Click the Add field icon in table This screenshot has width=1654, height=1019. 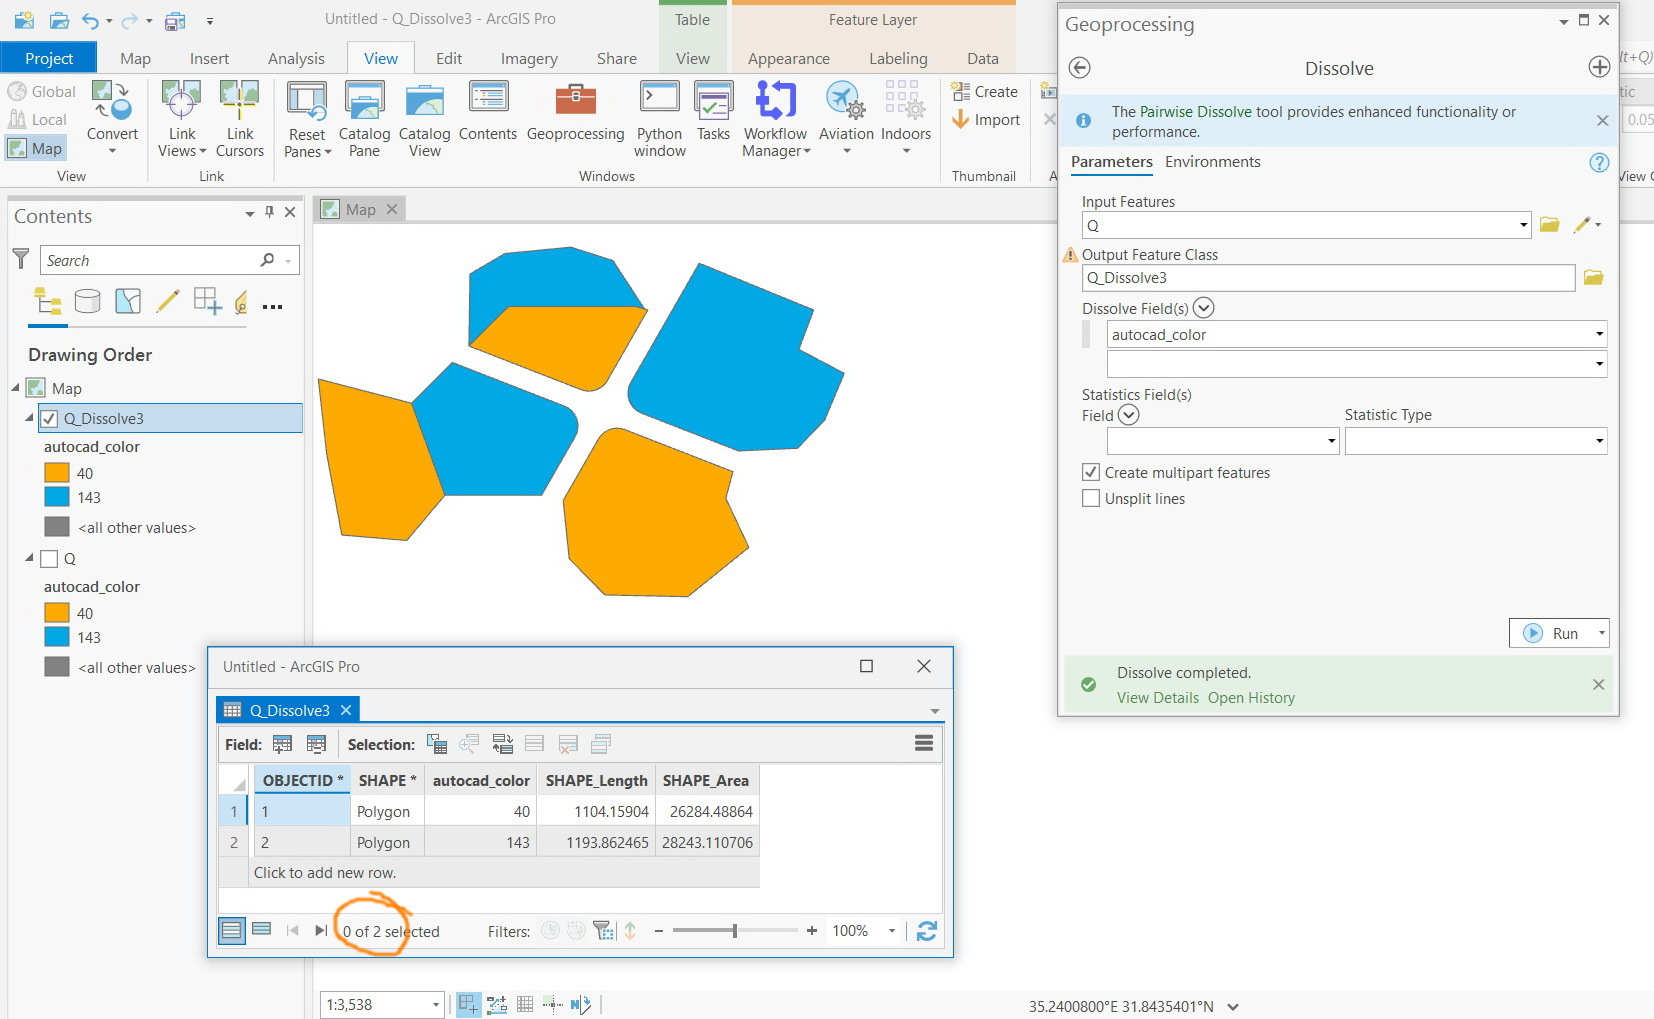(283, 744)
